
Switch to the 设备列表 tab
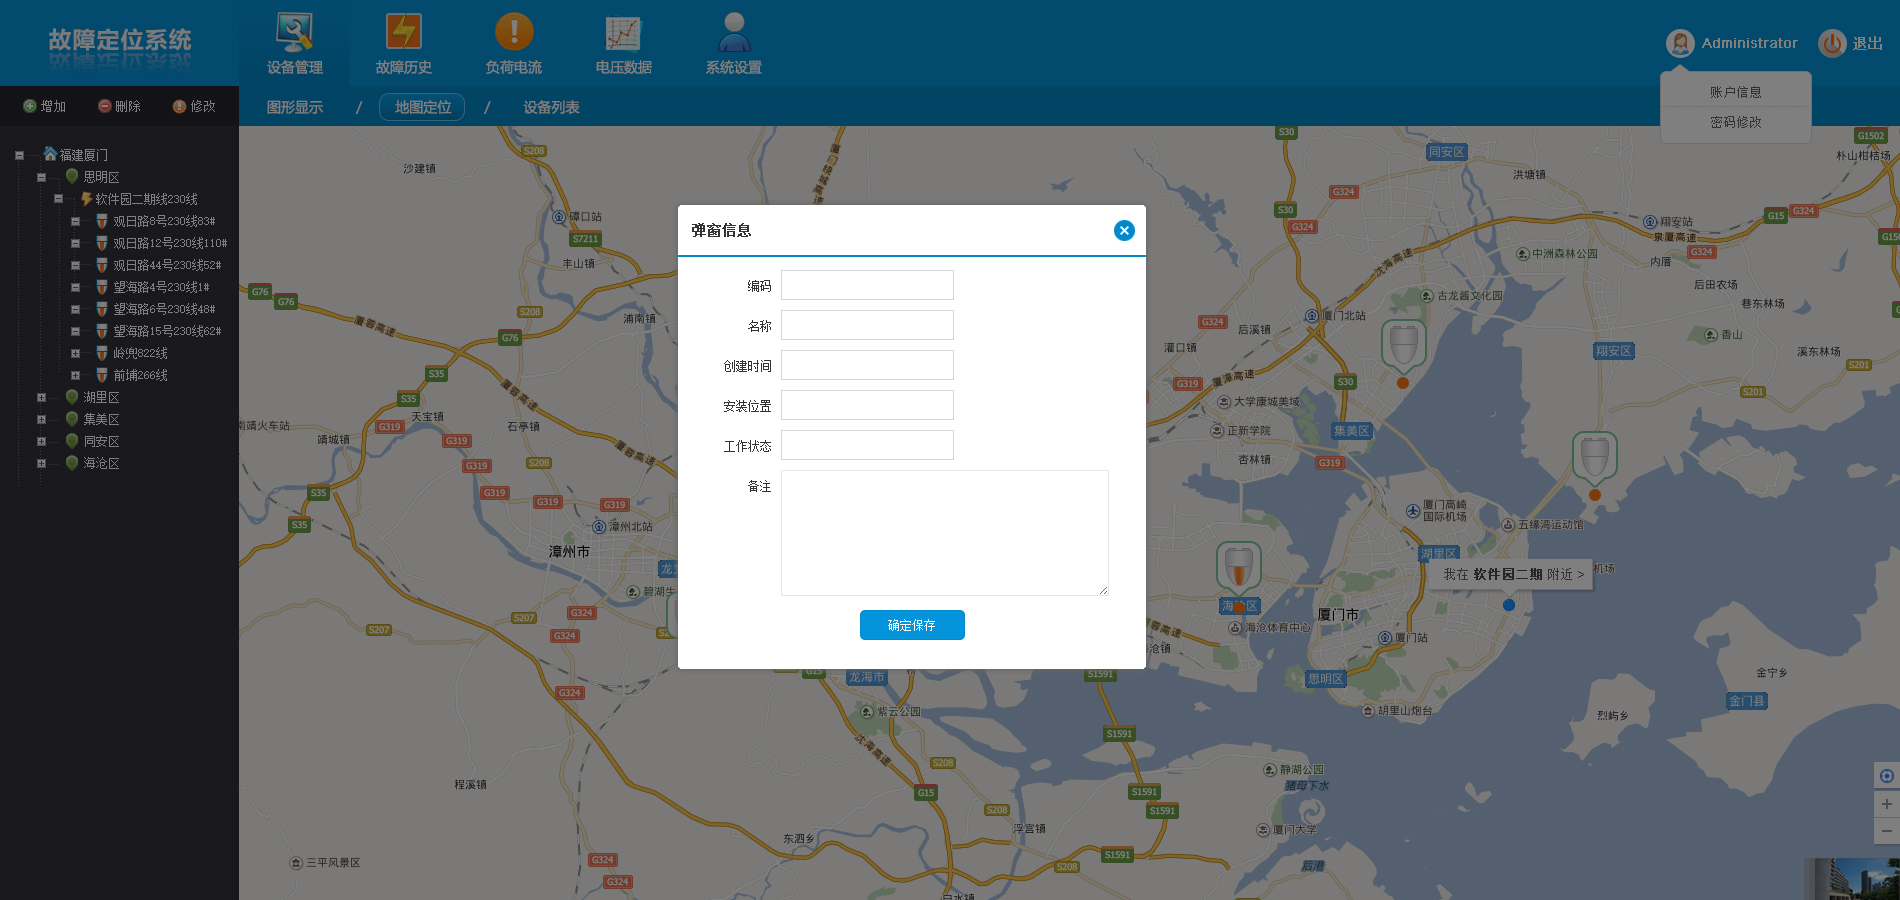(x=551, y=107)
